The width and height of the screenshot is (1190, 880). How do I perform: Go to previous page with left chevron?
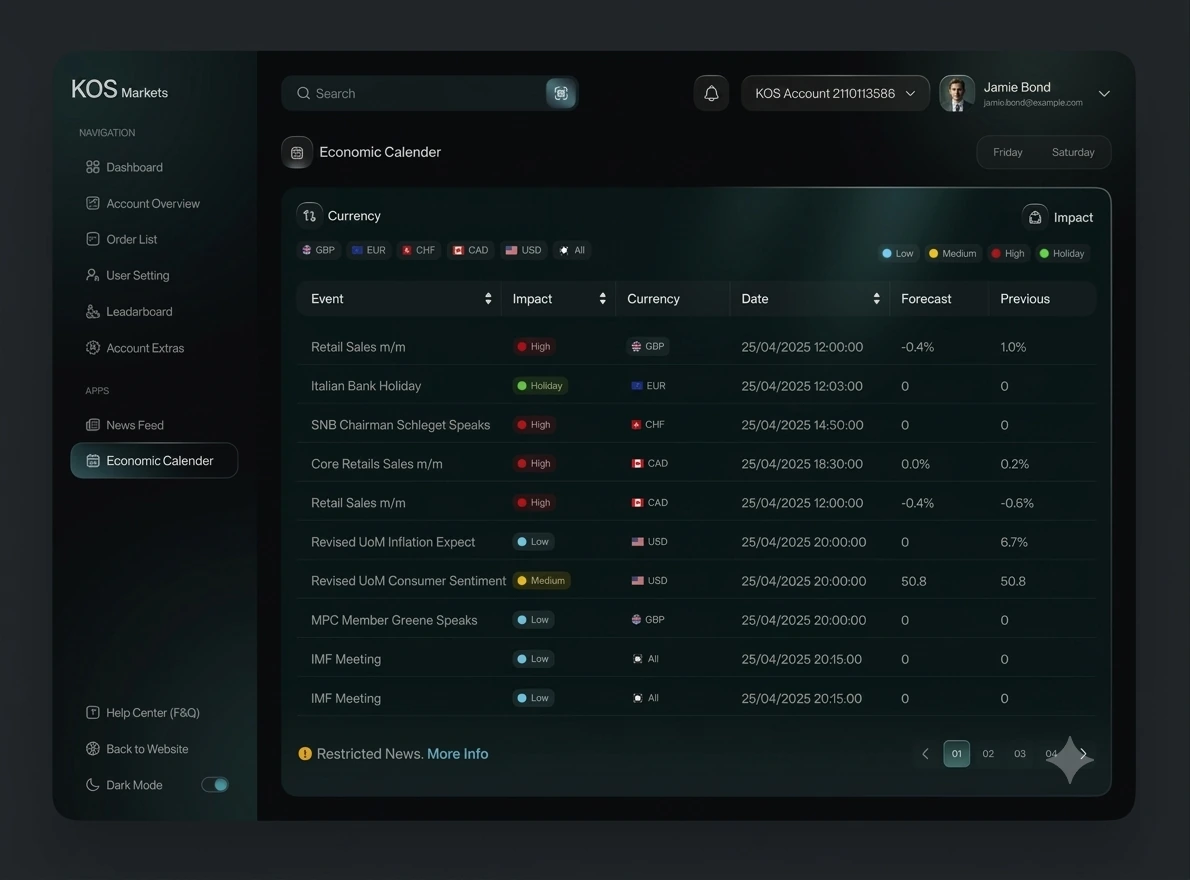[x=925, y=754]
